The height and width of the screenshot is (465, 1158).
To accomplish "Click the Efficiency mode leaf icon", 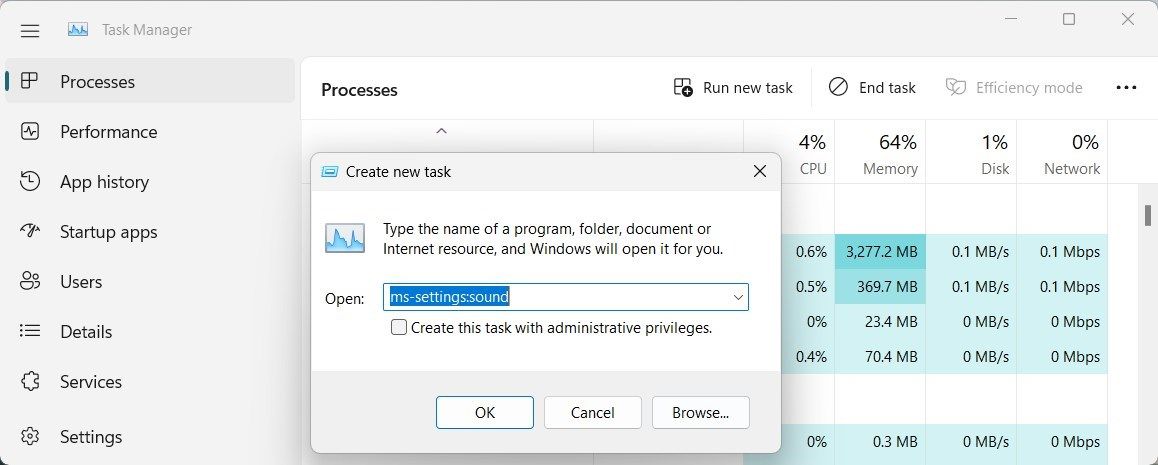I will click(956, 87).
